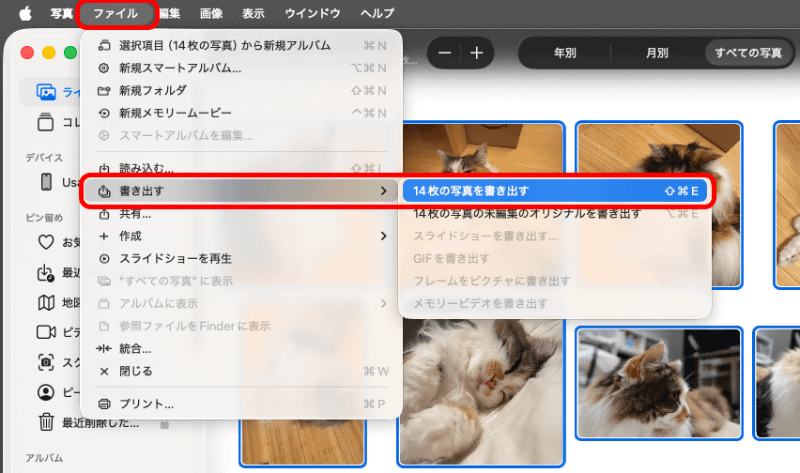The height and width of the screenshot is (473, 800).
Task: Open the ヘルプ menu
Action: click(377, 13)
